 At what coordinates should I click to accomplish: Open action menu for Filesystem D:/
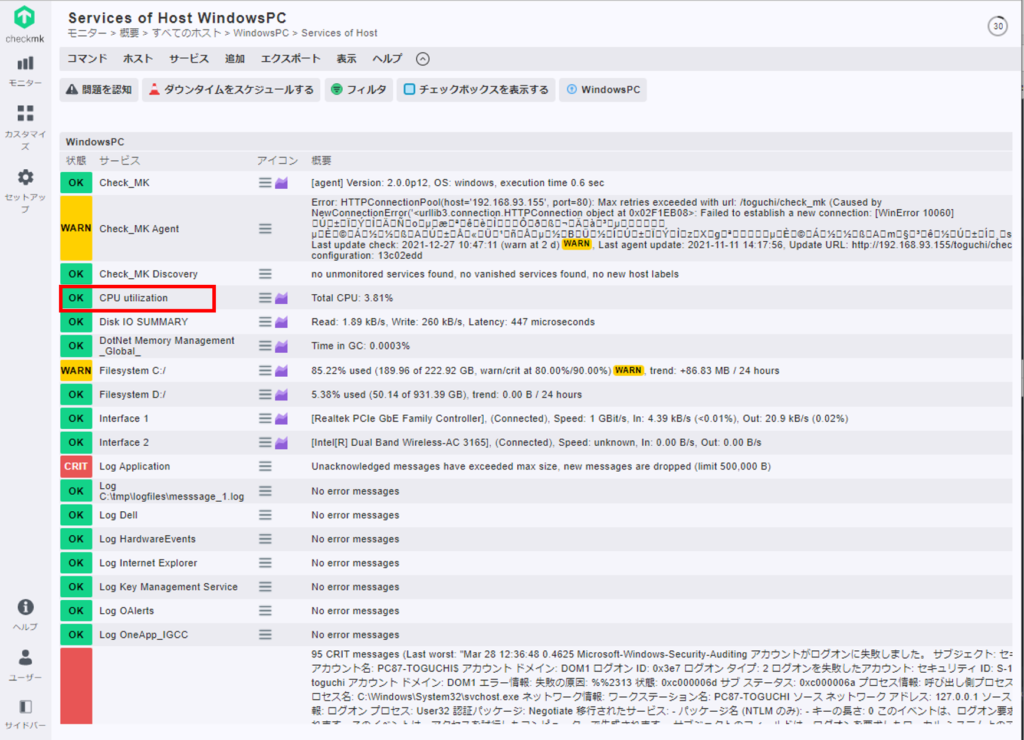point(264,394)
